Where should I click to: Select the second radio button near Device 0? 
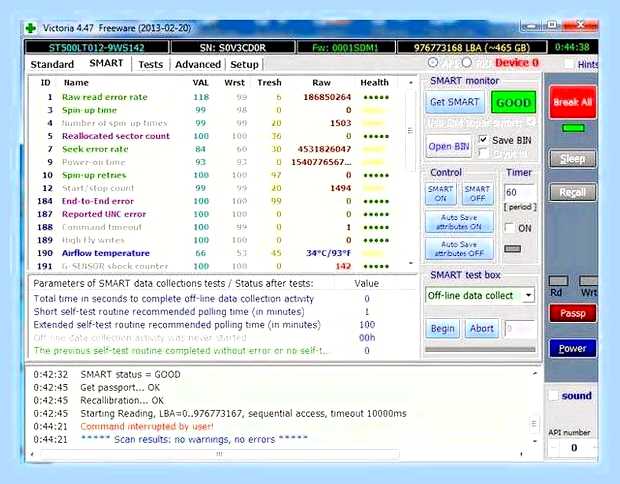click(x=467, y=62)
